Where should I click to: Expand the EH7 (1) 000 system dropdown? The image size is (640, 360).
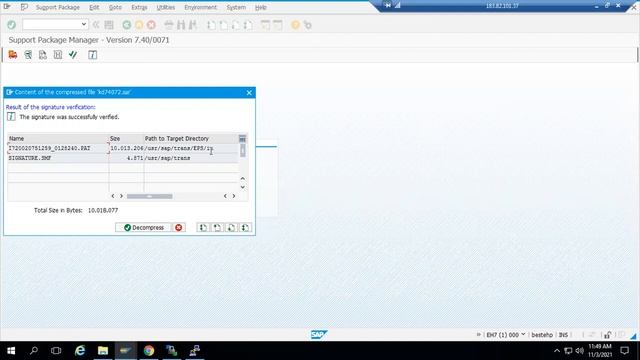point(523,334)
